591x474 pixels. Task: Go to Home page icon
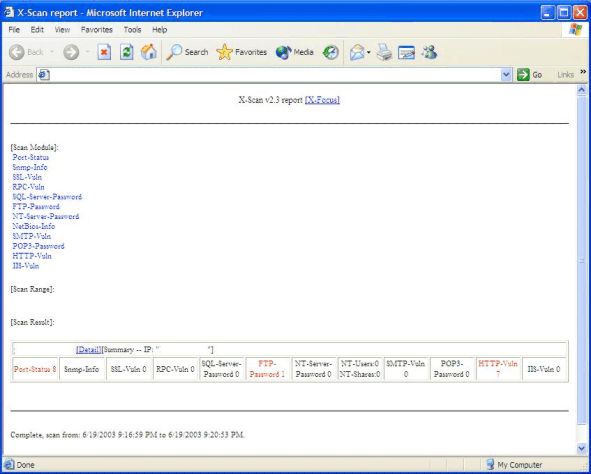click(149, 52)
